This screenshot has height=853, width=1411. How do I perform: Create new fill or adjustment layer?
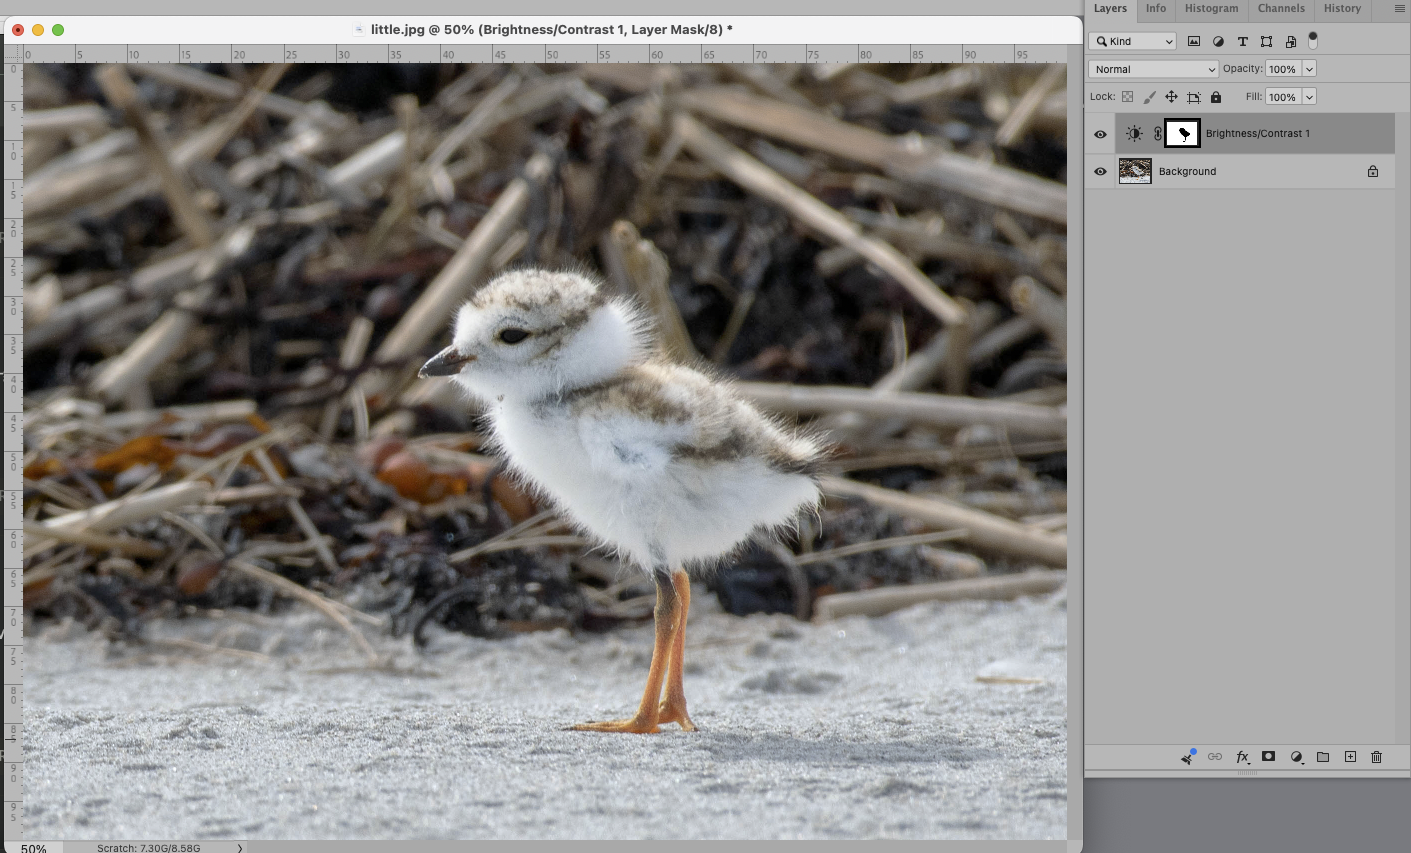pyautogui.click(x=1297, y=757)
